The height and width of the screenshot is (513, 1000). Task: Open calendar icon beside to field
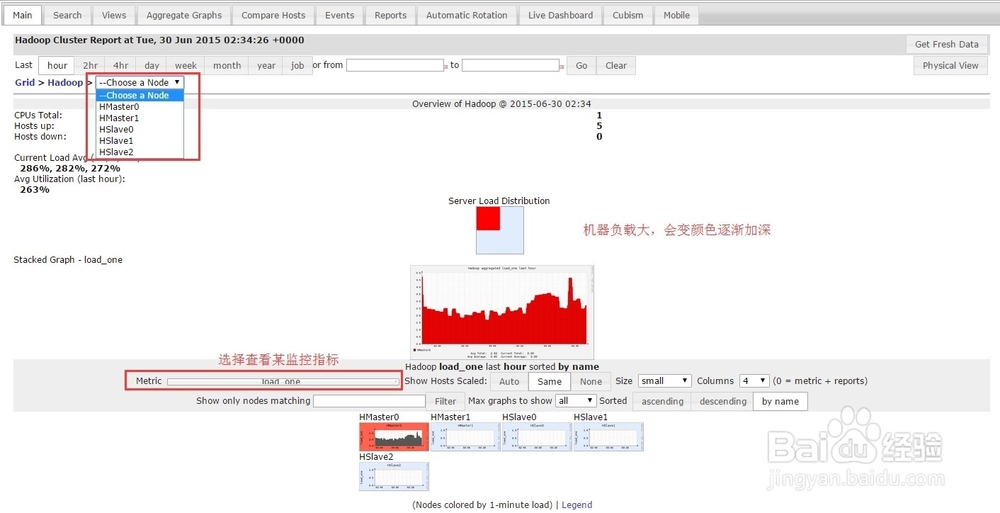click(x=562, y=66)
